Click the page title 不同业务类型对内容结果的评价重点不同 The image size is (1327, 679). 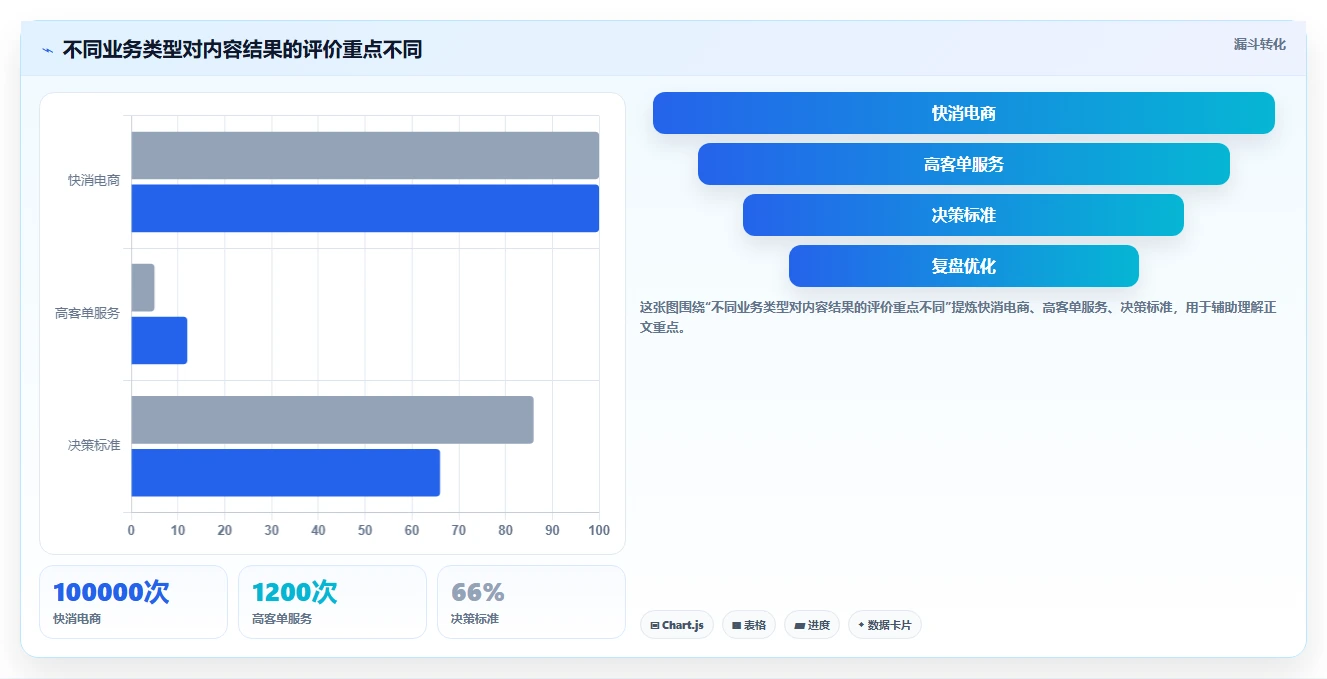242,50
